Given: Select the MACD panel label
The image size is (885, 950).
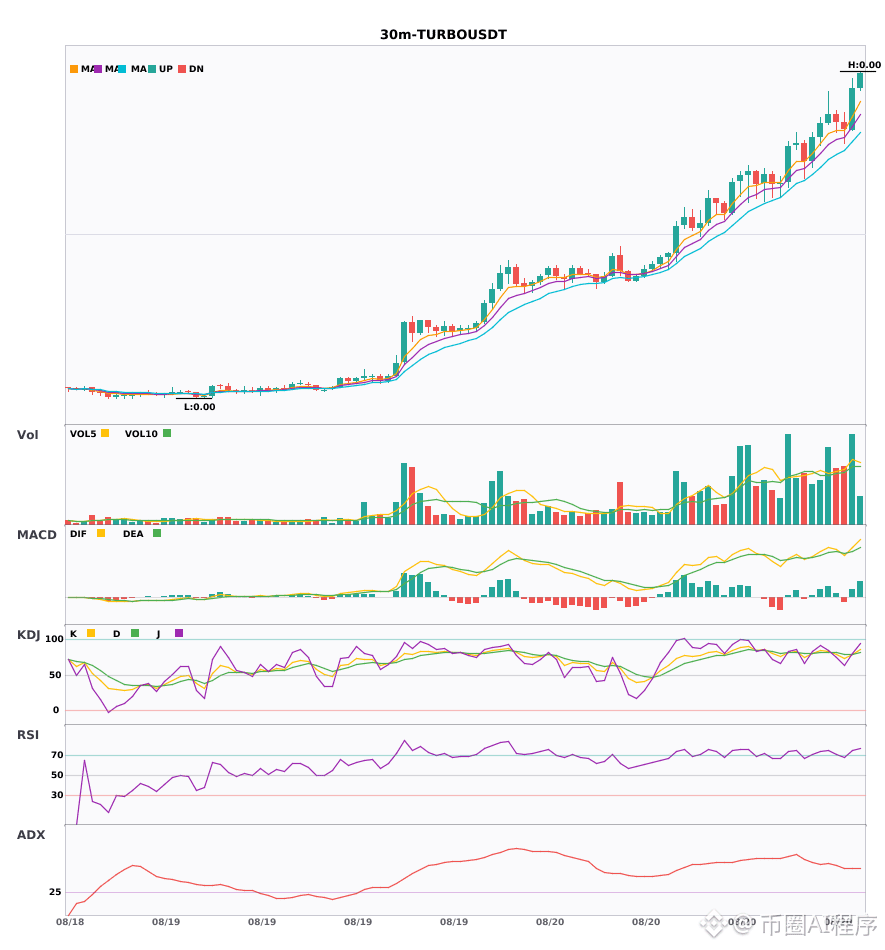Looking at the screenshot, I should (36, 535).
